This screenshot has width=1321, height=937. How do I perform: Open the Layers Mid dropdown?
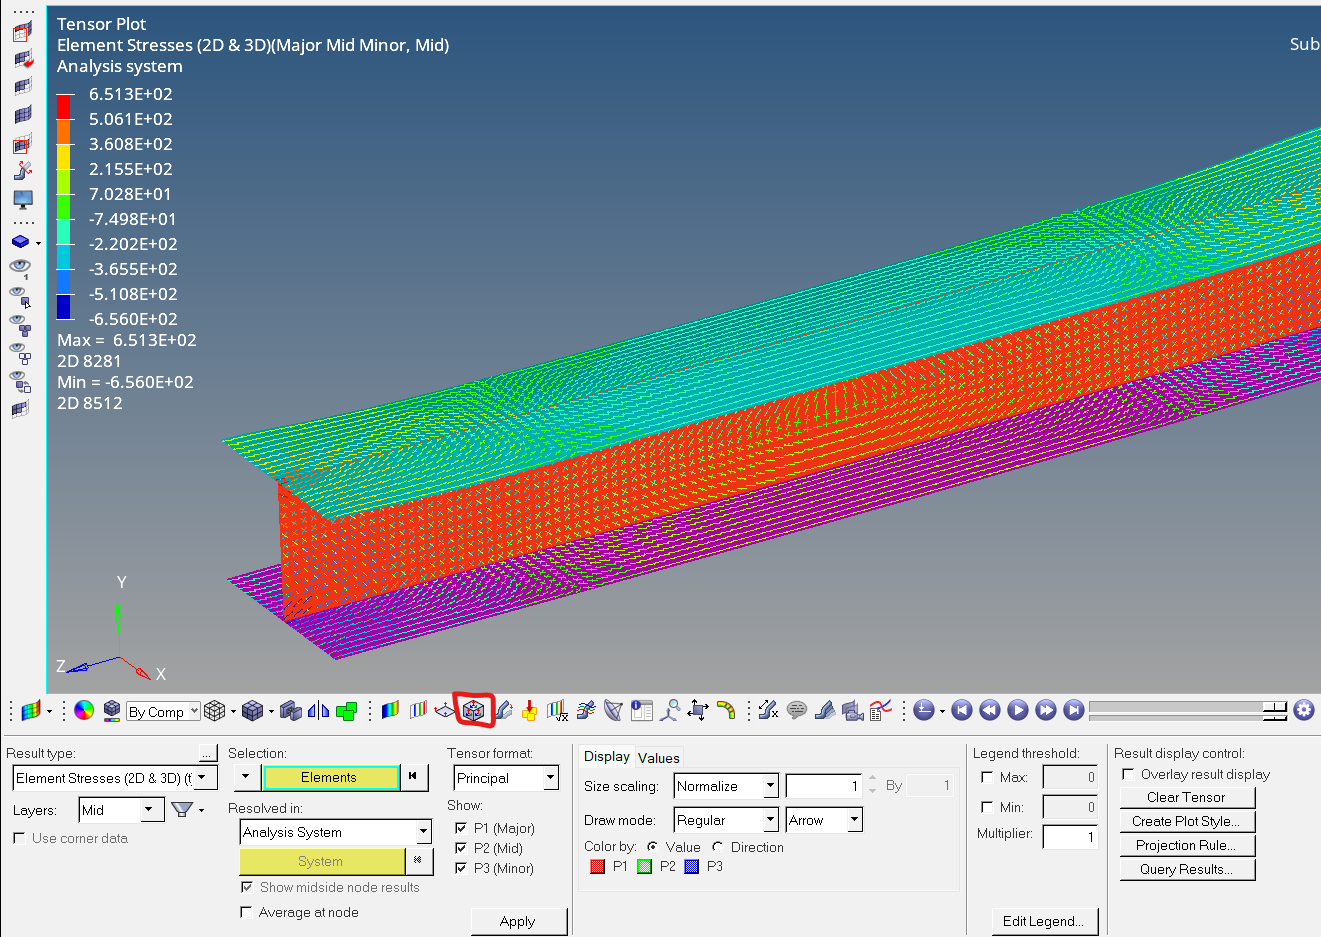pyautogui.click(x=148, y=810)
